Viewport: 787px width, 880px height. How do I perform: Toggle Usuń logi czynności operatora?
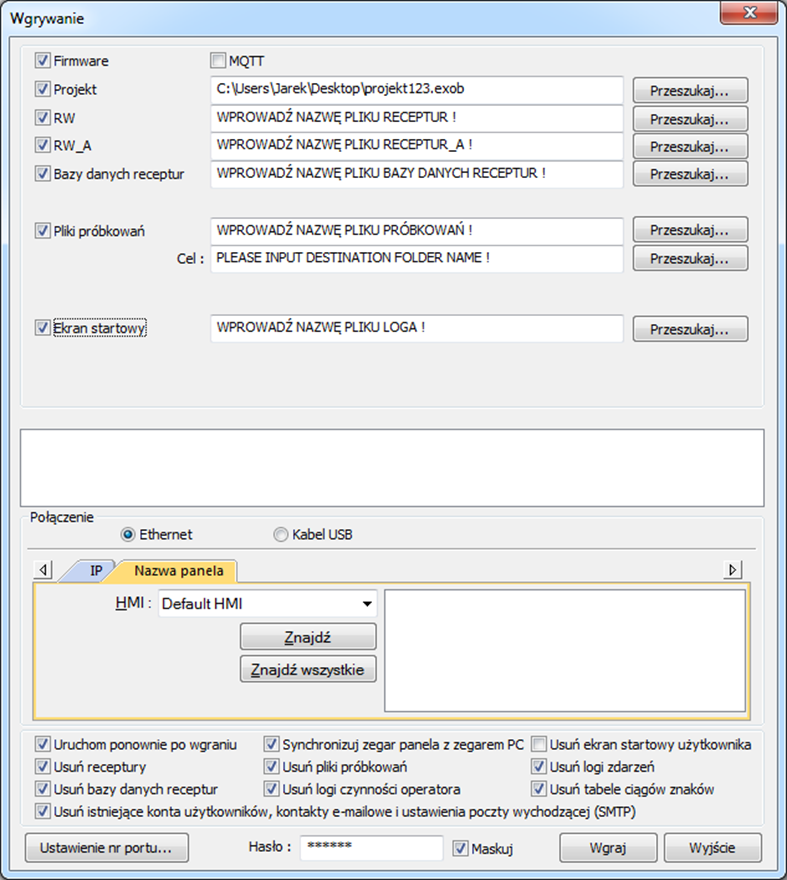[x=272, y=789]
